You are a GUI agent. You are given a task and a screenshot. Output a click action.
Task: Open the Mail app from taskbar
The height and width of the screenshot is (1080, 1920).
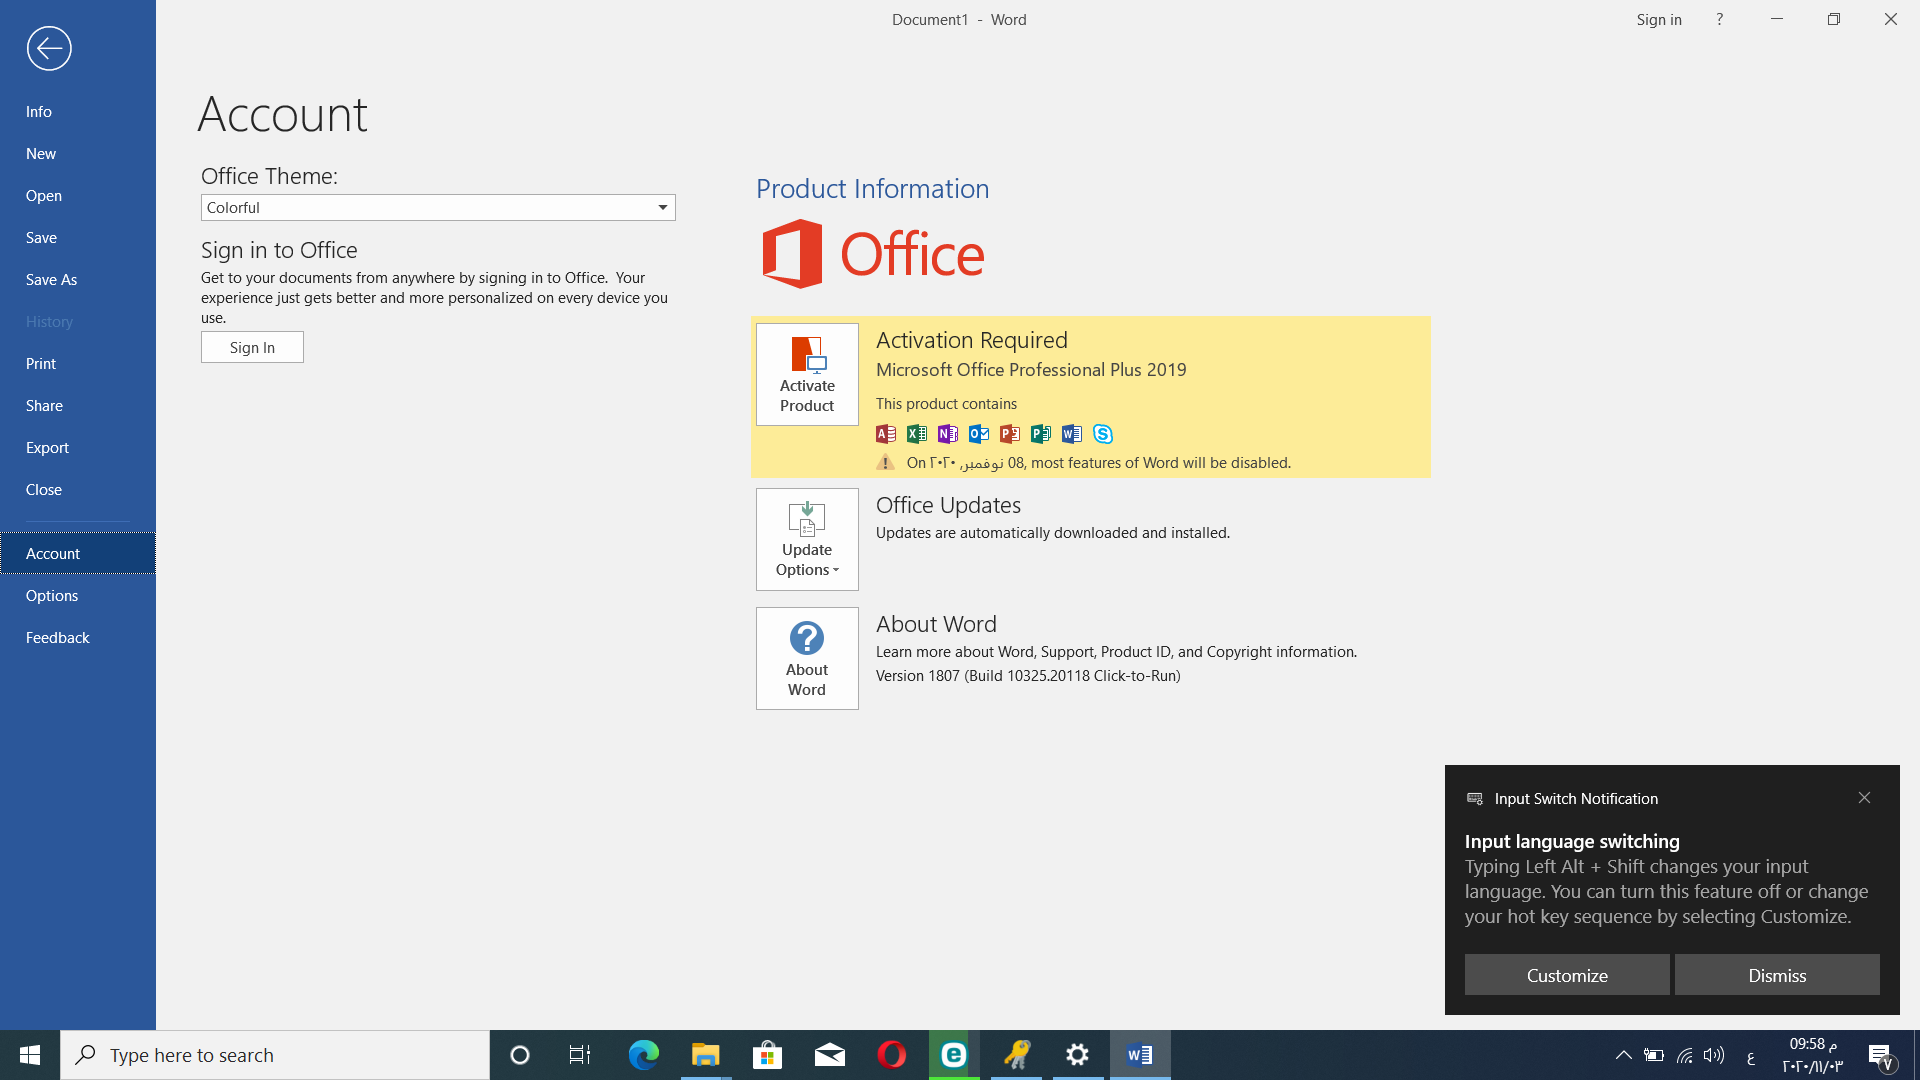click(x=829, y=1055)
